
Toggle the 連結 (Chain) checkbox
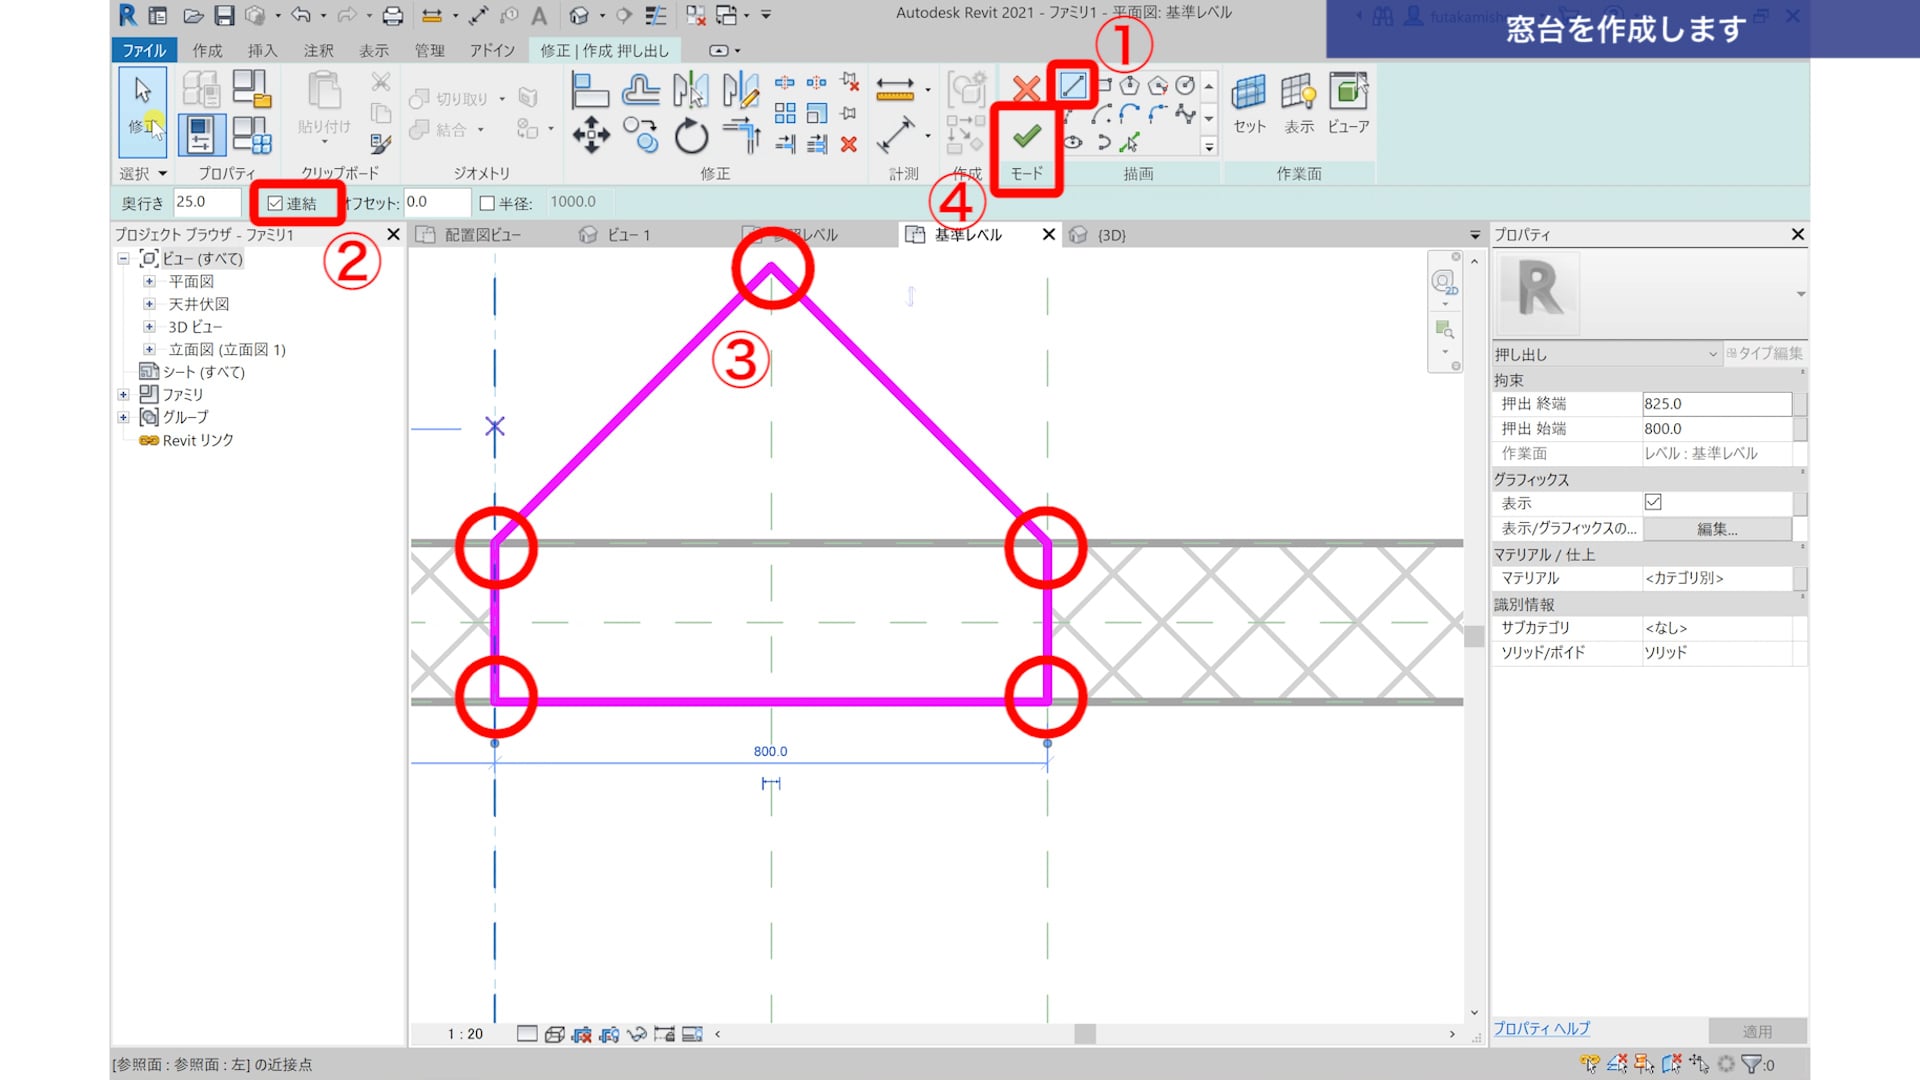[275, 203]
